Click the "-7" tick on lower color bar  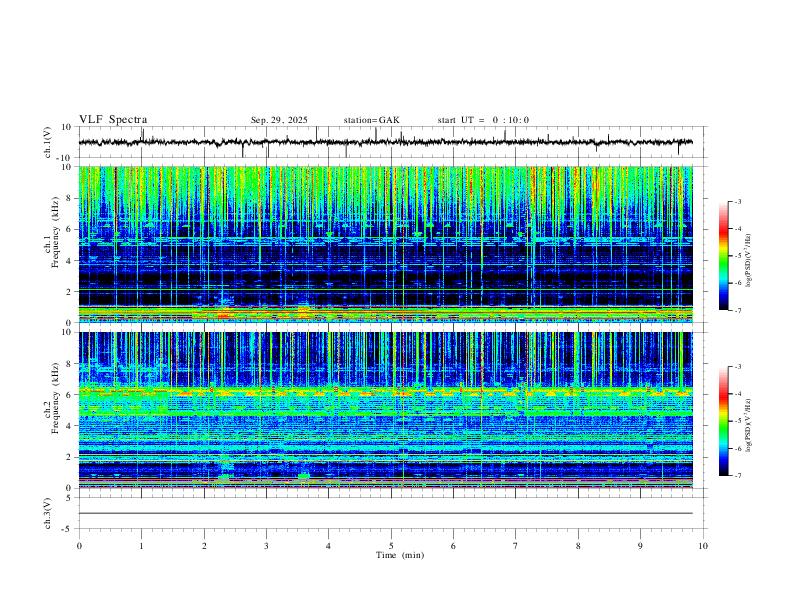pos(737,476)
